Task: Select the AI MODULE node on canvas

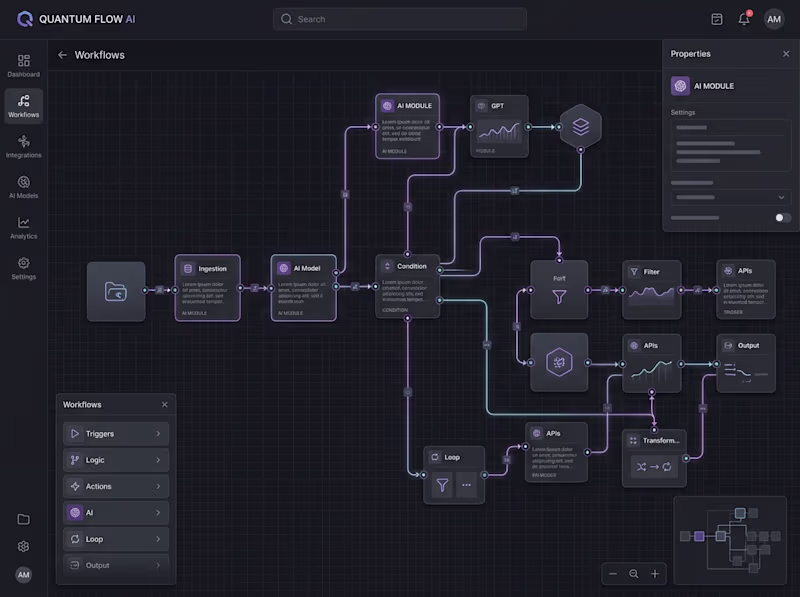Action: [407, 126]
